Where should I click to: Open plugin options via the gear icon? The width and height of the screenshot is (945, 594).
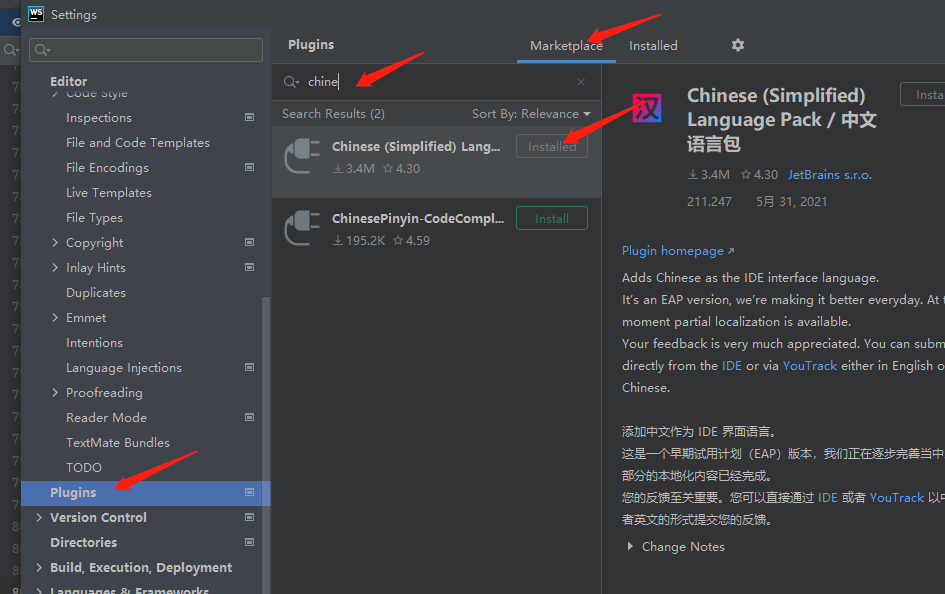tap(737, 45)
